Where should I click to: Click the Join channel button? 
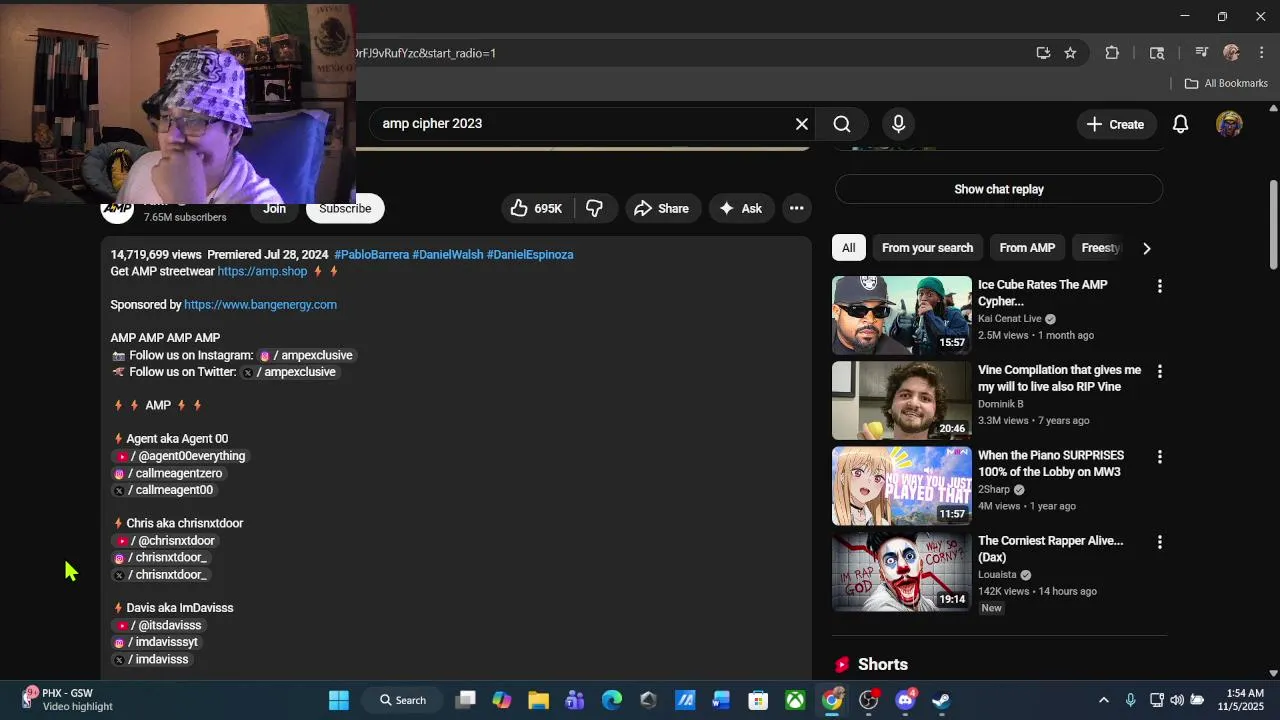(x=274, y=208)
